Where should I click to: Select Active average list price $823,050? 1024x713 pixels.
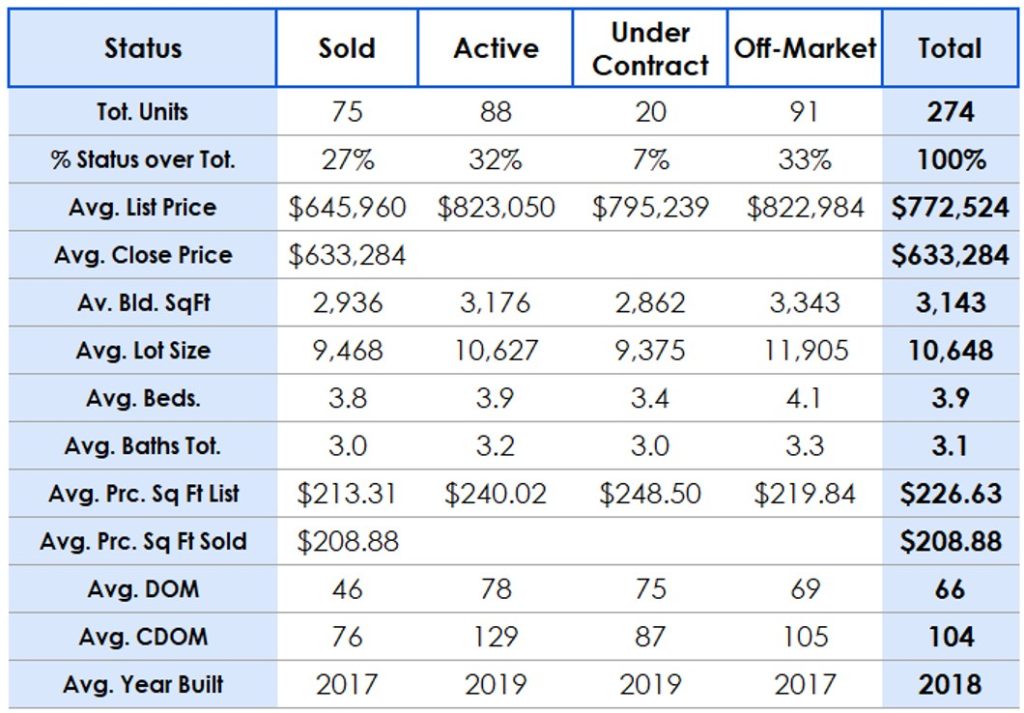[x=496, y=208]
